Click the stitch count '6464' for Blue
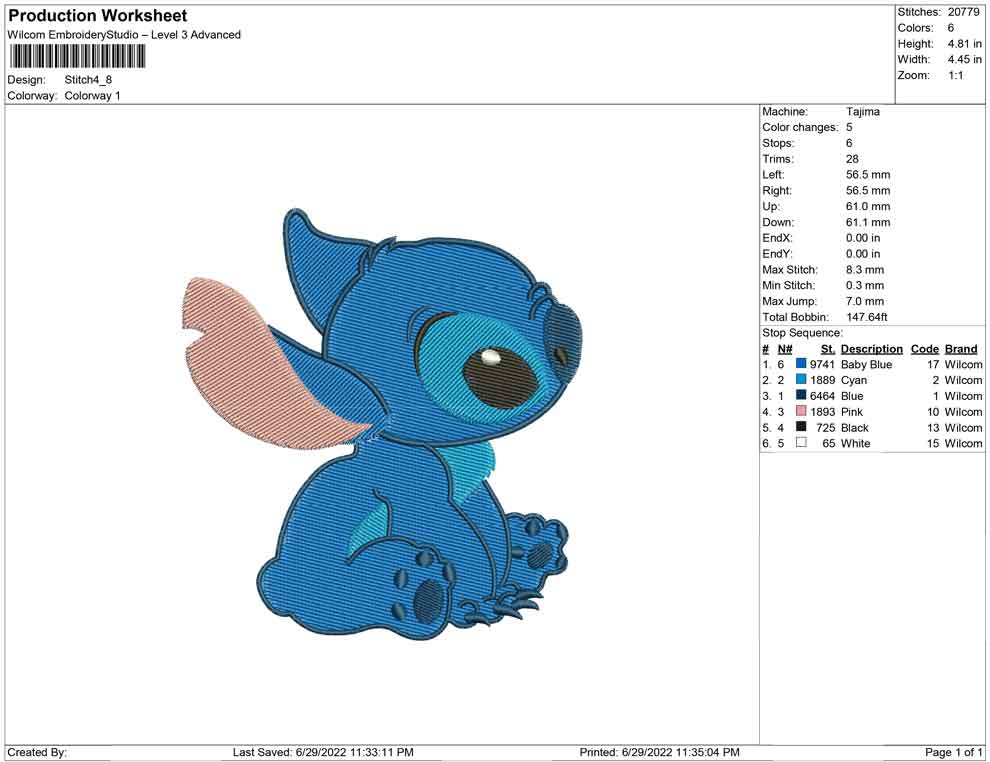Screen dimensions: 990x762 pos(823,396)
